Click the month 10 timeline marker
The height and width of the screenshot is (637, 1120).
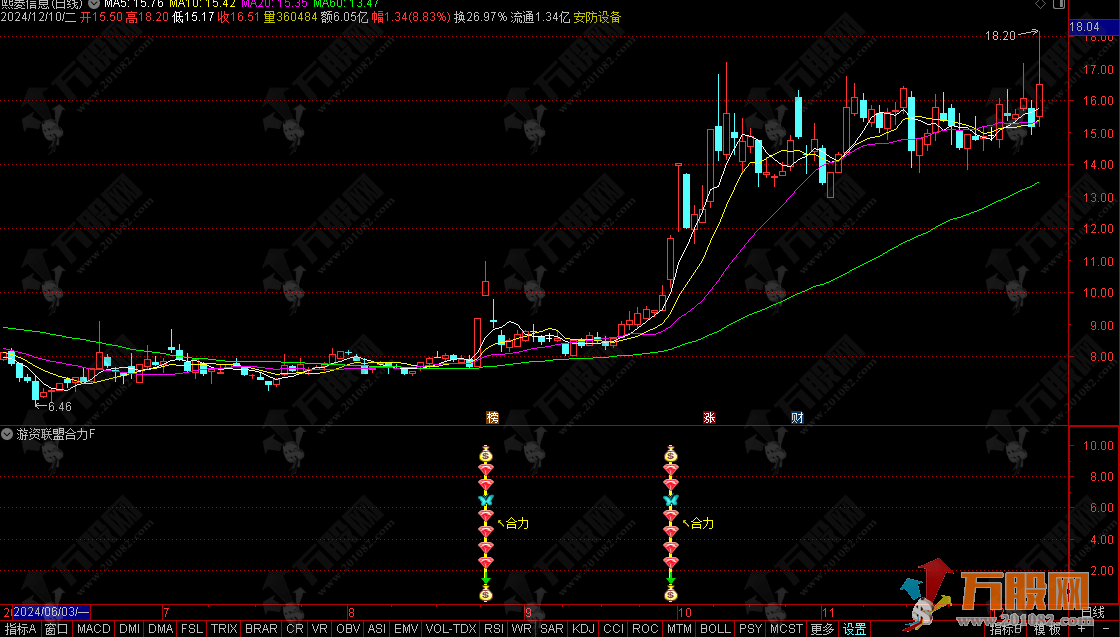(685, 613)
